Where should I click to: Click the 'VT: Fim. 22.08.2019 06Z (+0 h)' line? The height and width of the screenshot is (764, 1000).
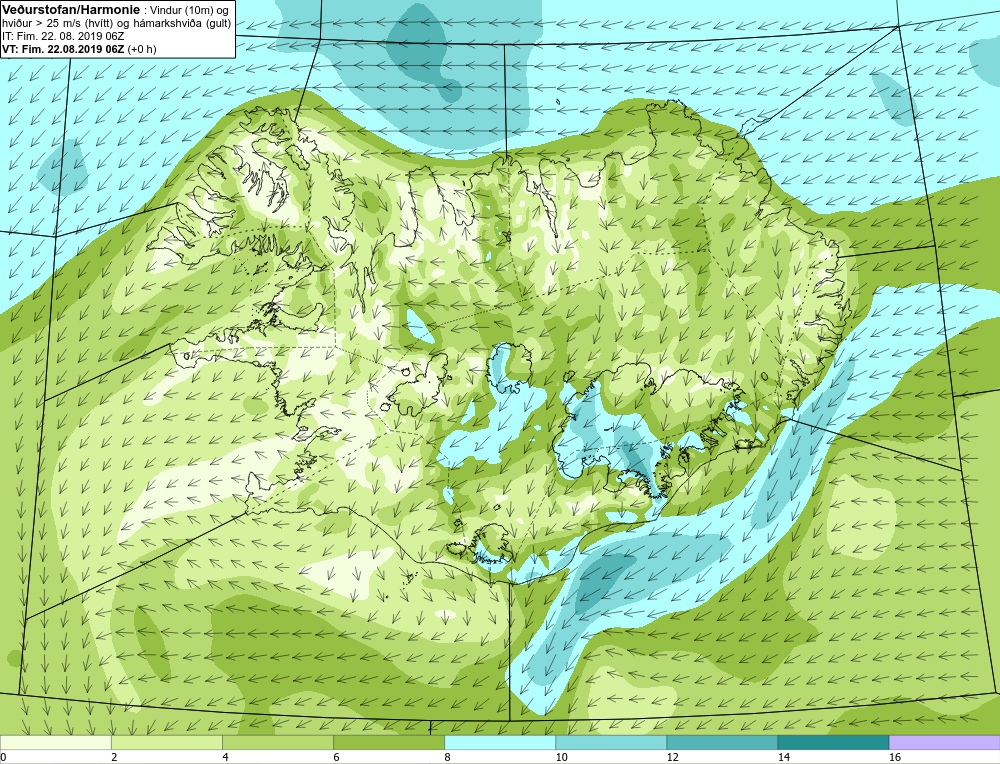point(79,49)
